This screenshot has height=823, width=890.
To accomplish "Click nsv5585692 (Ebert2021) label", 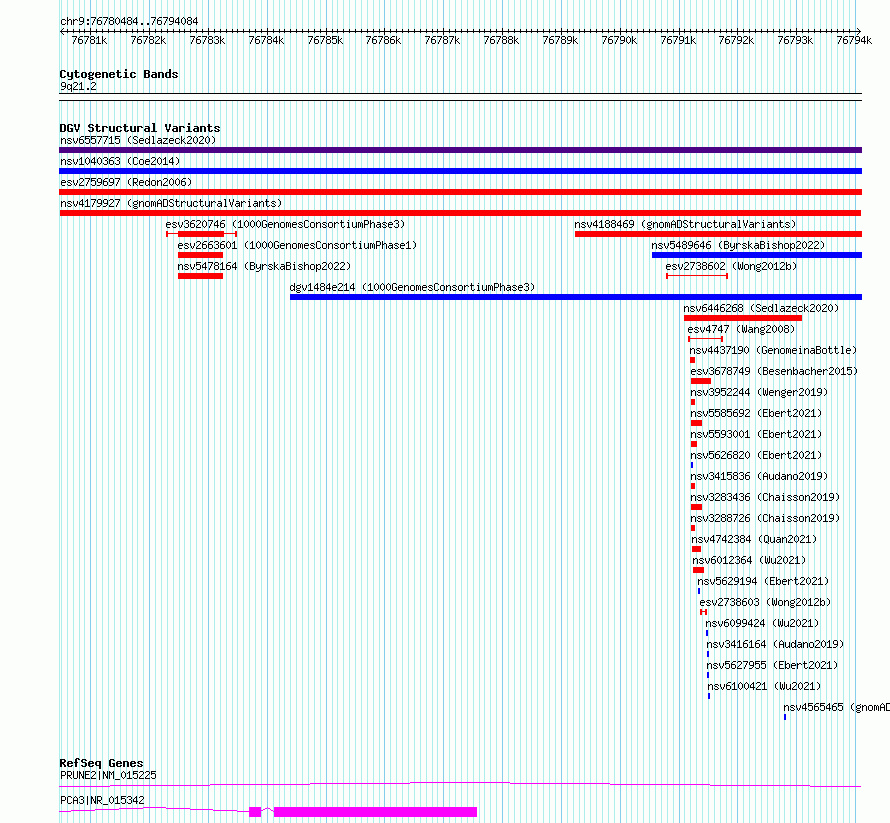I will pos(756,413).
